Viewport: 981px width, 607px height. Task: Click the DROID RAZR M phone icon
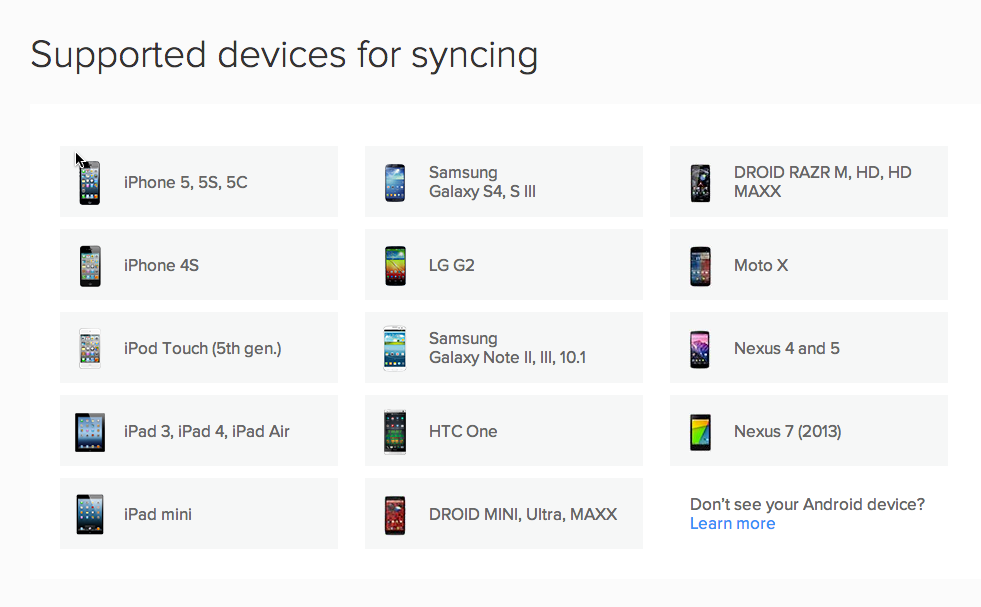point(700,183)
